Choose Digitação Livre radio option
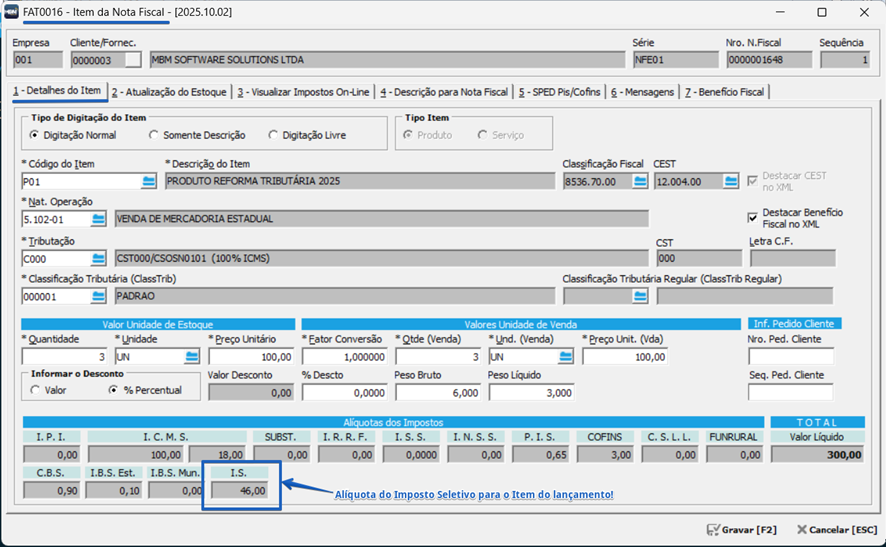 click(273, 135)
